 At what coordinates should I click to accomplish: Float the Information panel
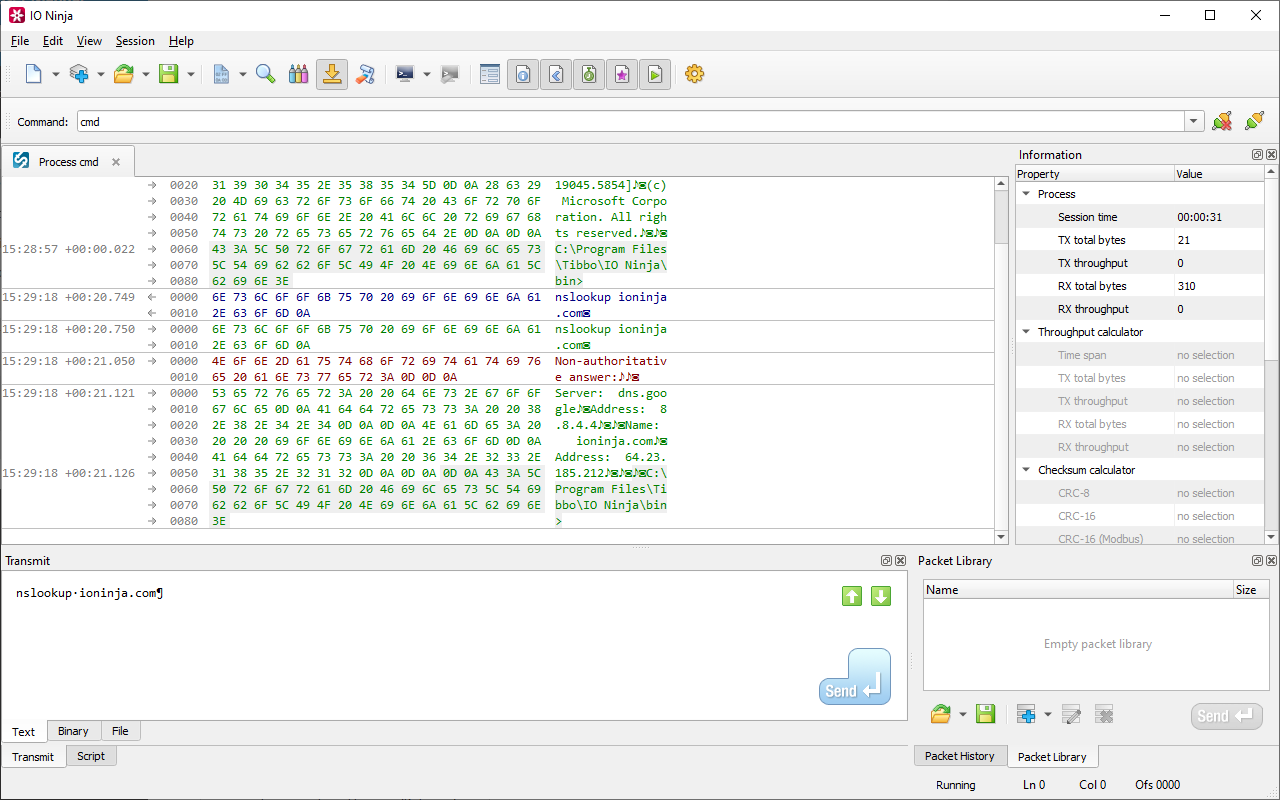click(1258, 155)
